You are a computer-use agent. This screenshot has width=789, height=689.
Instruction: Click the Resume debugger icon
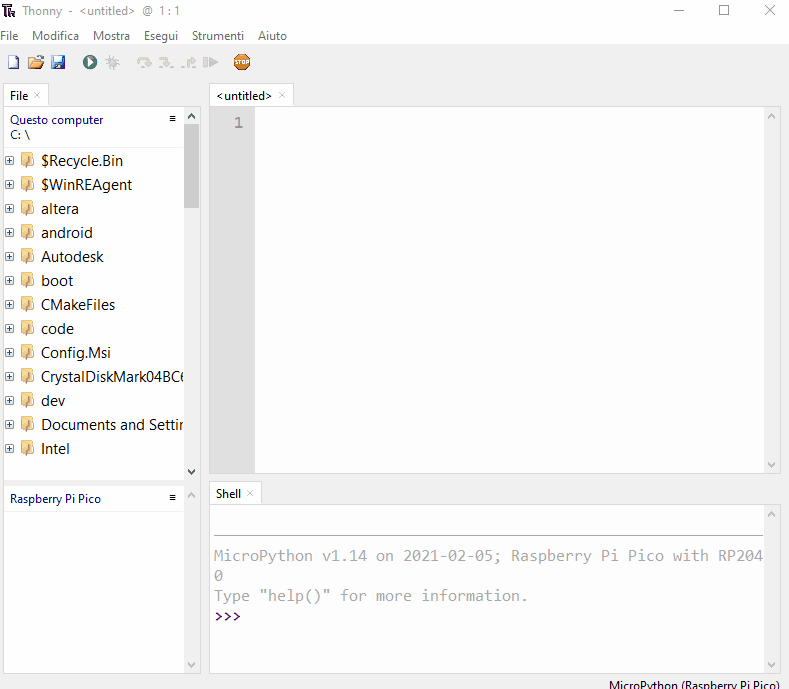pos(210,62)
